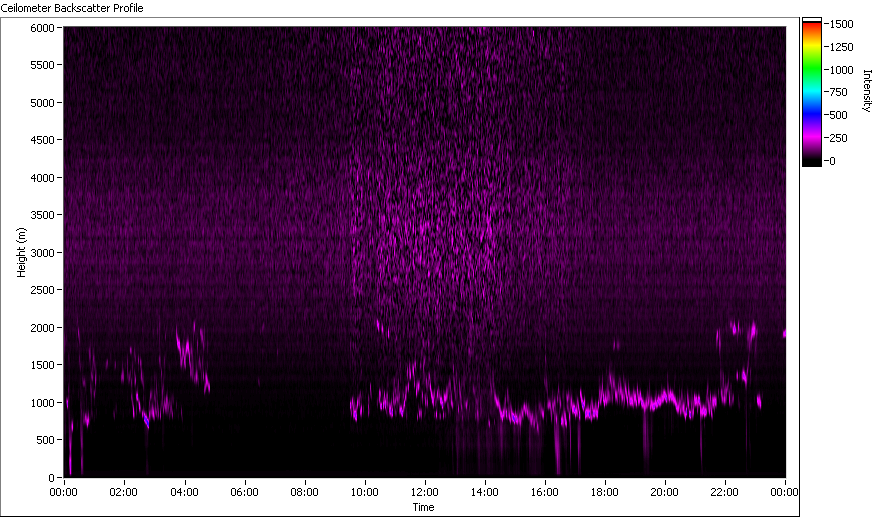Select the 1250 intensity scale value

[841, 47]
